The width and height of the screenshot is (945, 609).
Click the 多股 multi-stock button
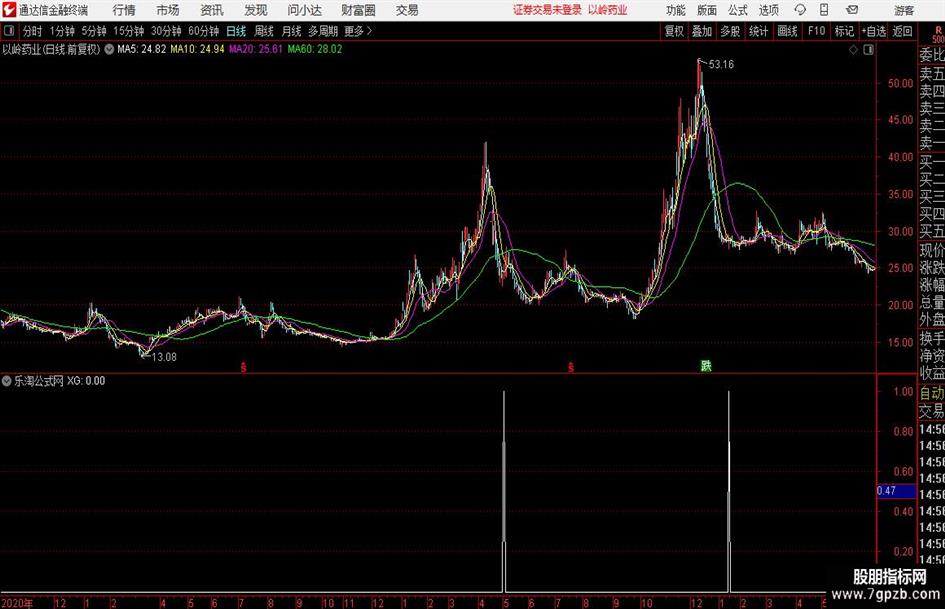point(730,31)
